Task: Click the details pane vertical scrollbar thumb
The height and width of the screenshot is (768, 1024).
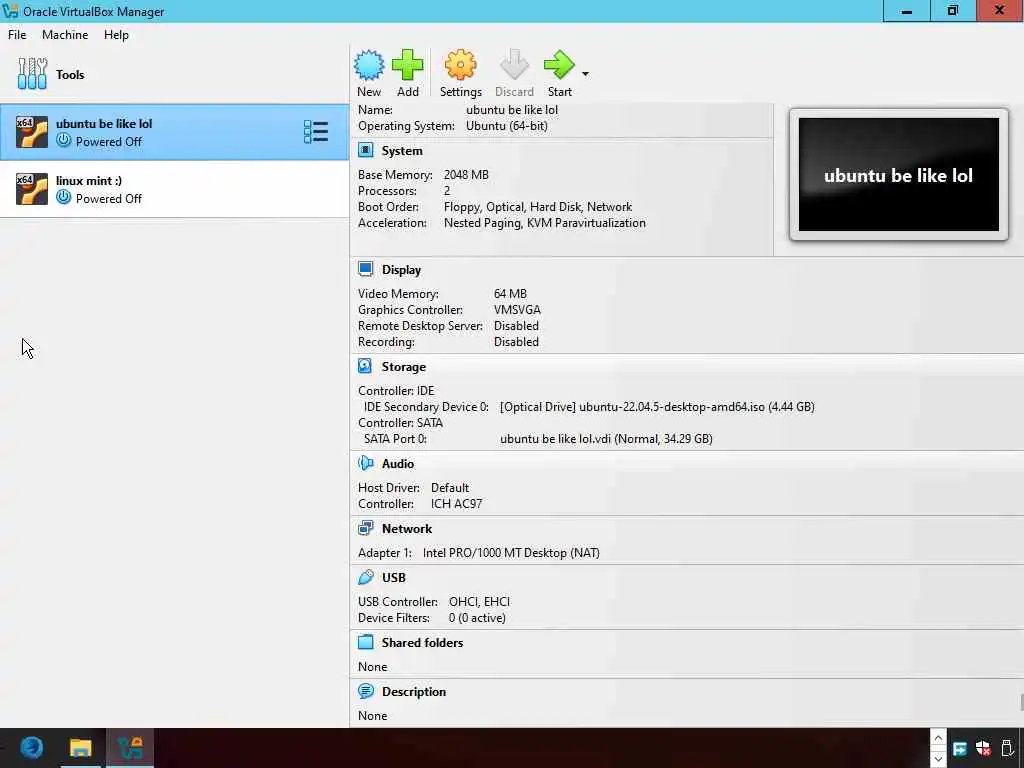Action: [1021, 703]
